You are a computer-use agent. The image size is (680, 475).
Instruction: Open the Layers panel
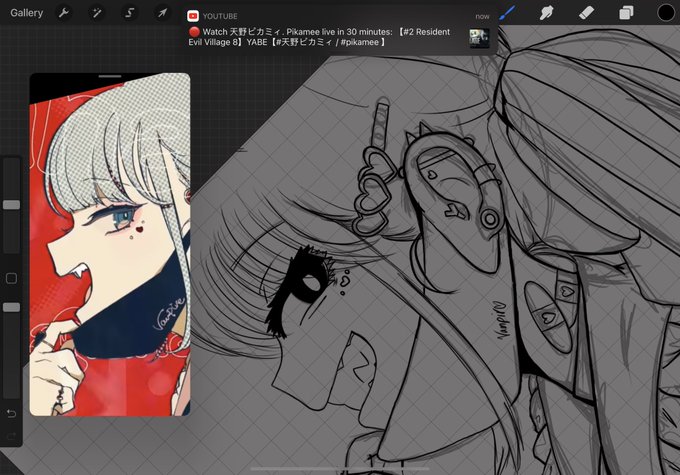(x=626, y=13)
